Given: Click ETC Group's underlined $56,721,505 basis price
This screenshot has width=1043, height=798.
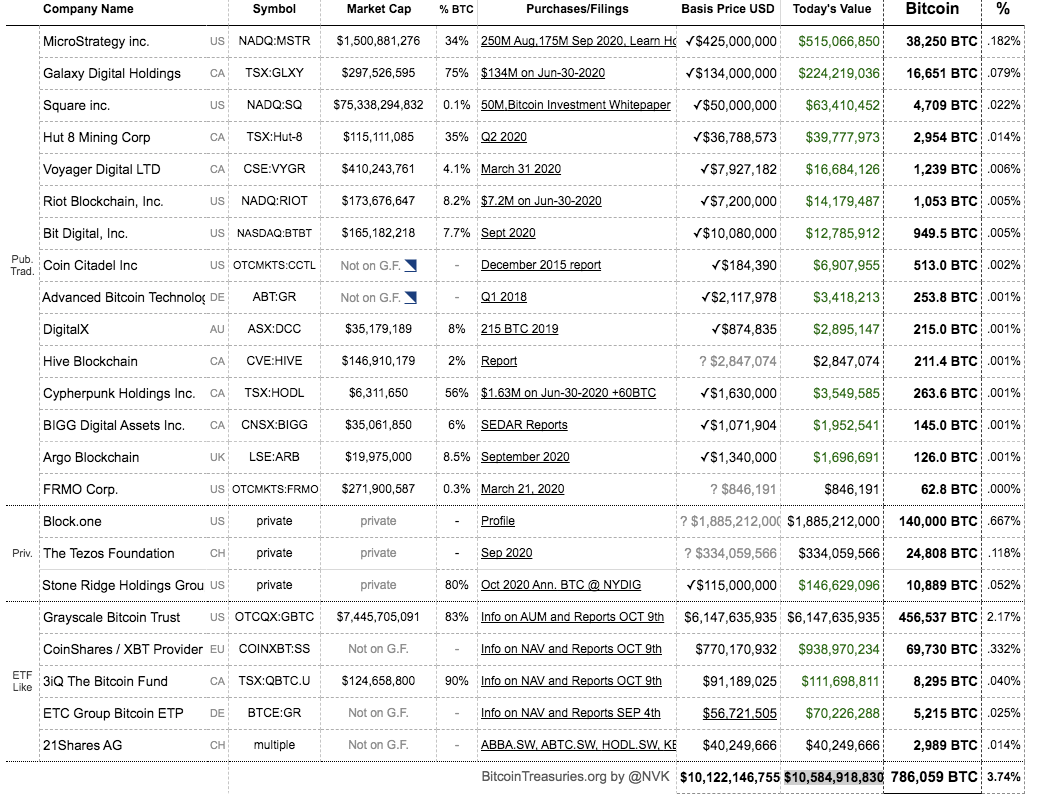Looking at the screenshot, I should click(x=739, y=713).
